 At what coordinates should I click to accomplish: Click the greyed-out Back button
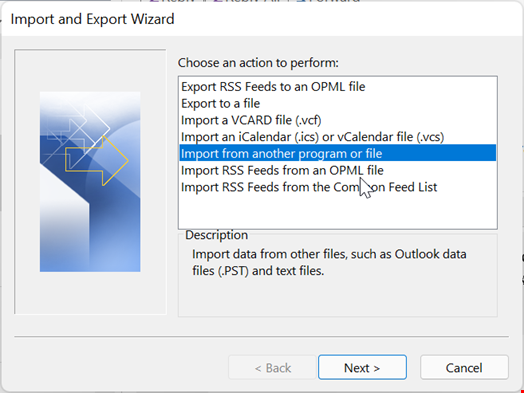272,368
